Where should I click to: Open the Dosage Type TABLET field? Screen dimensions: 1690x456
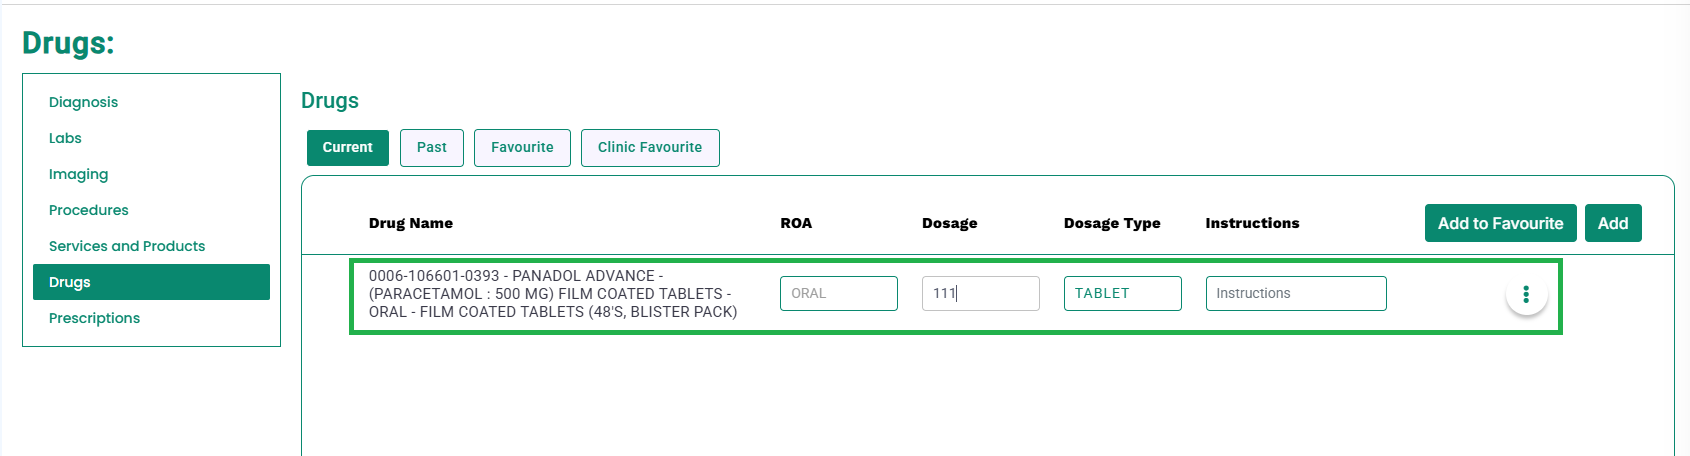pos(1123,293)
